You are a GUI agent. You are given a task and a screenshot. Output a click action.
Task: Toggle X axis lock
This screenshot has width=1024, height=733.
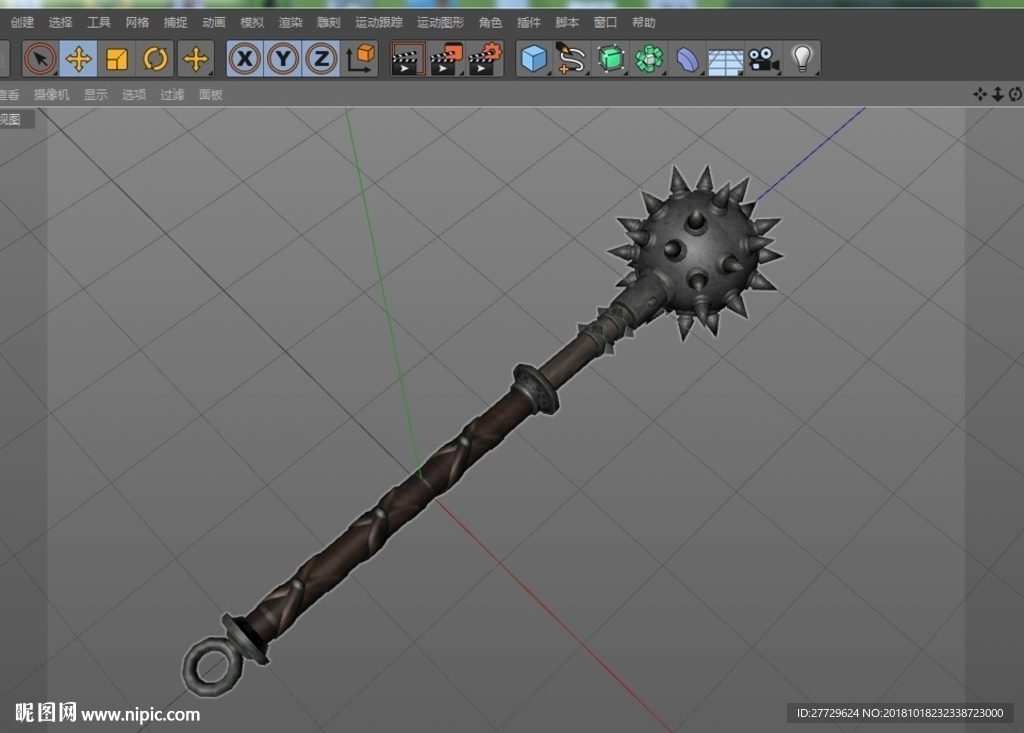pyautogui.click(x=245, y=59)
